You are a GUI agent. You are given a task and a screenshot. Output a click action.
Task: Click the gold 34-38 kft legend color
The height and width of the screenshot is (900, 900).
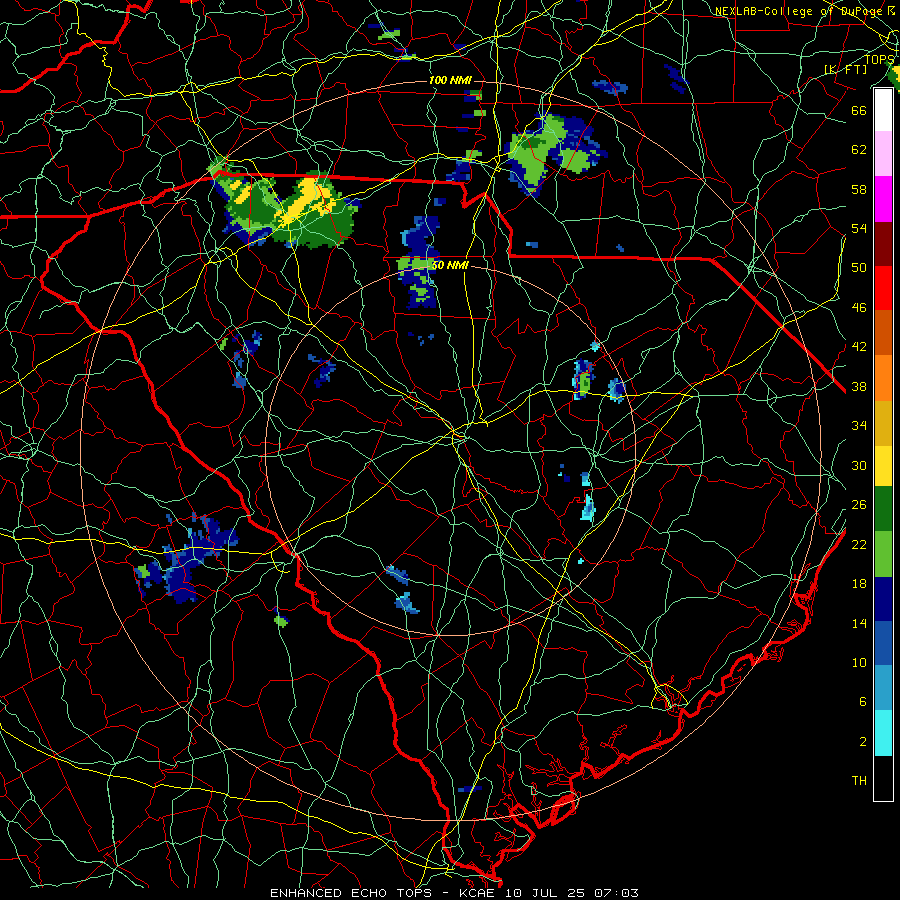click(883, 423)
